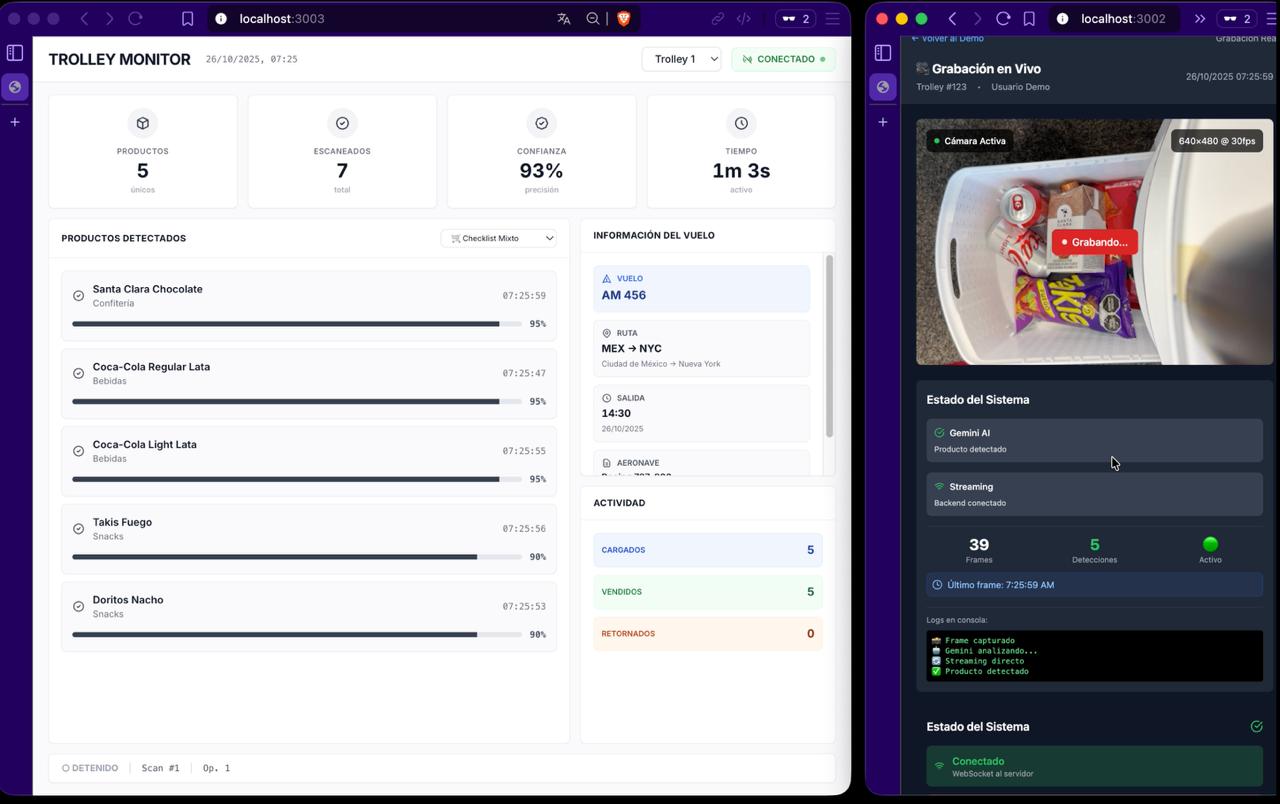Click the Cámara Activa badge
This screenshot has height=804, width=1280.
coord(969,141)
